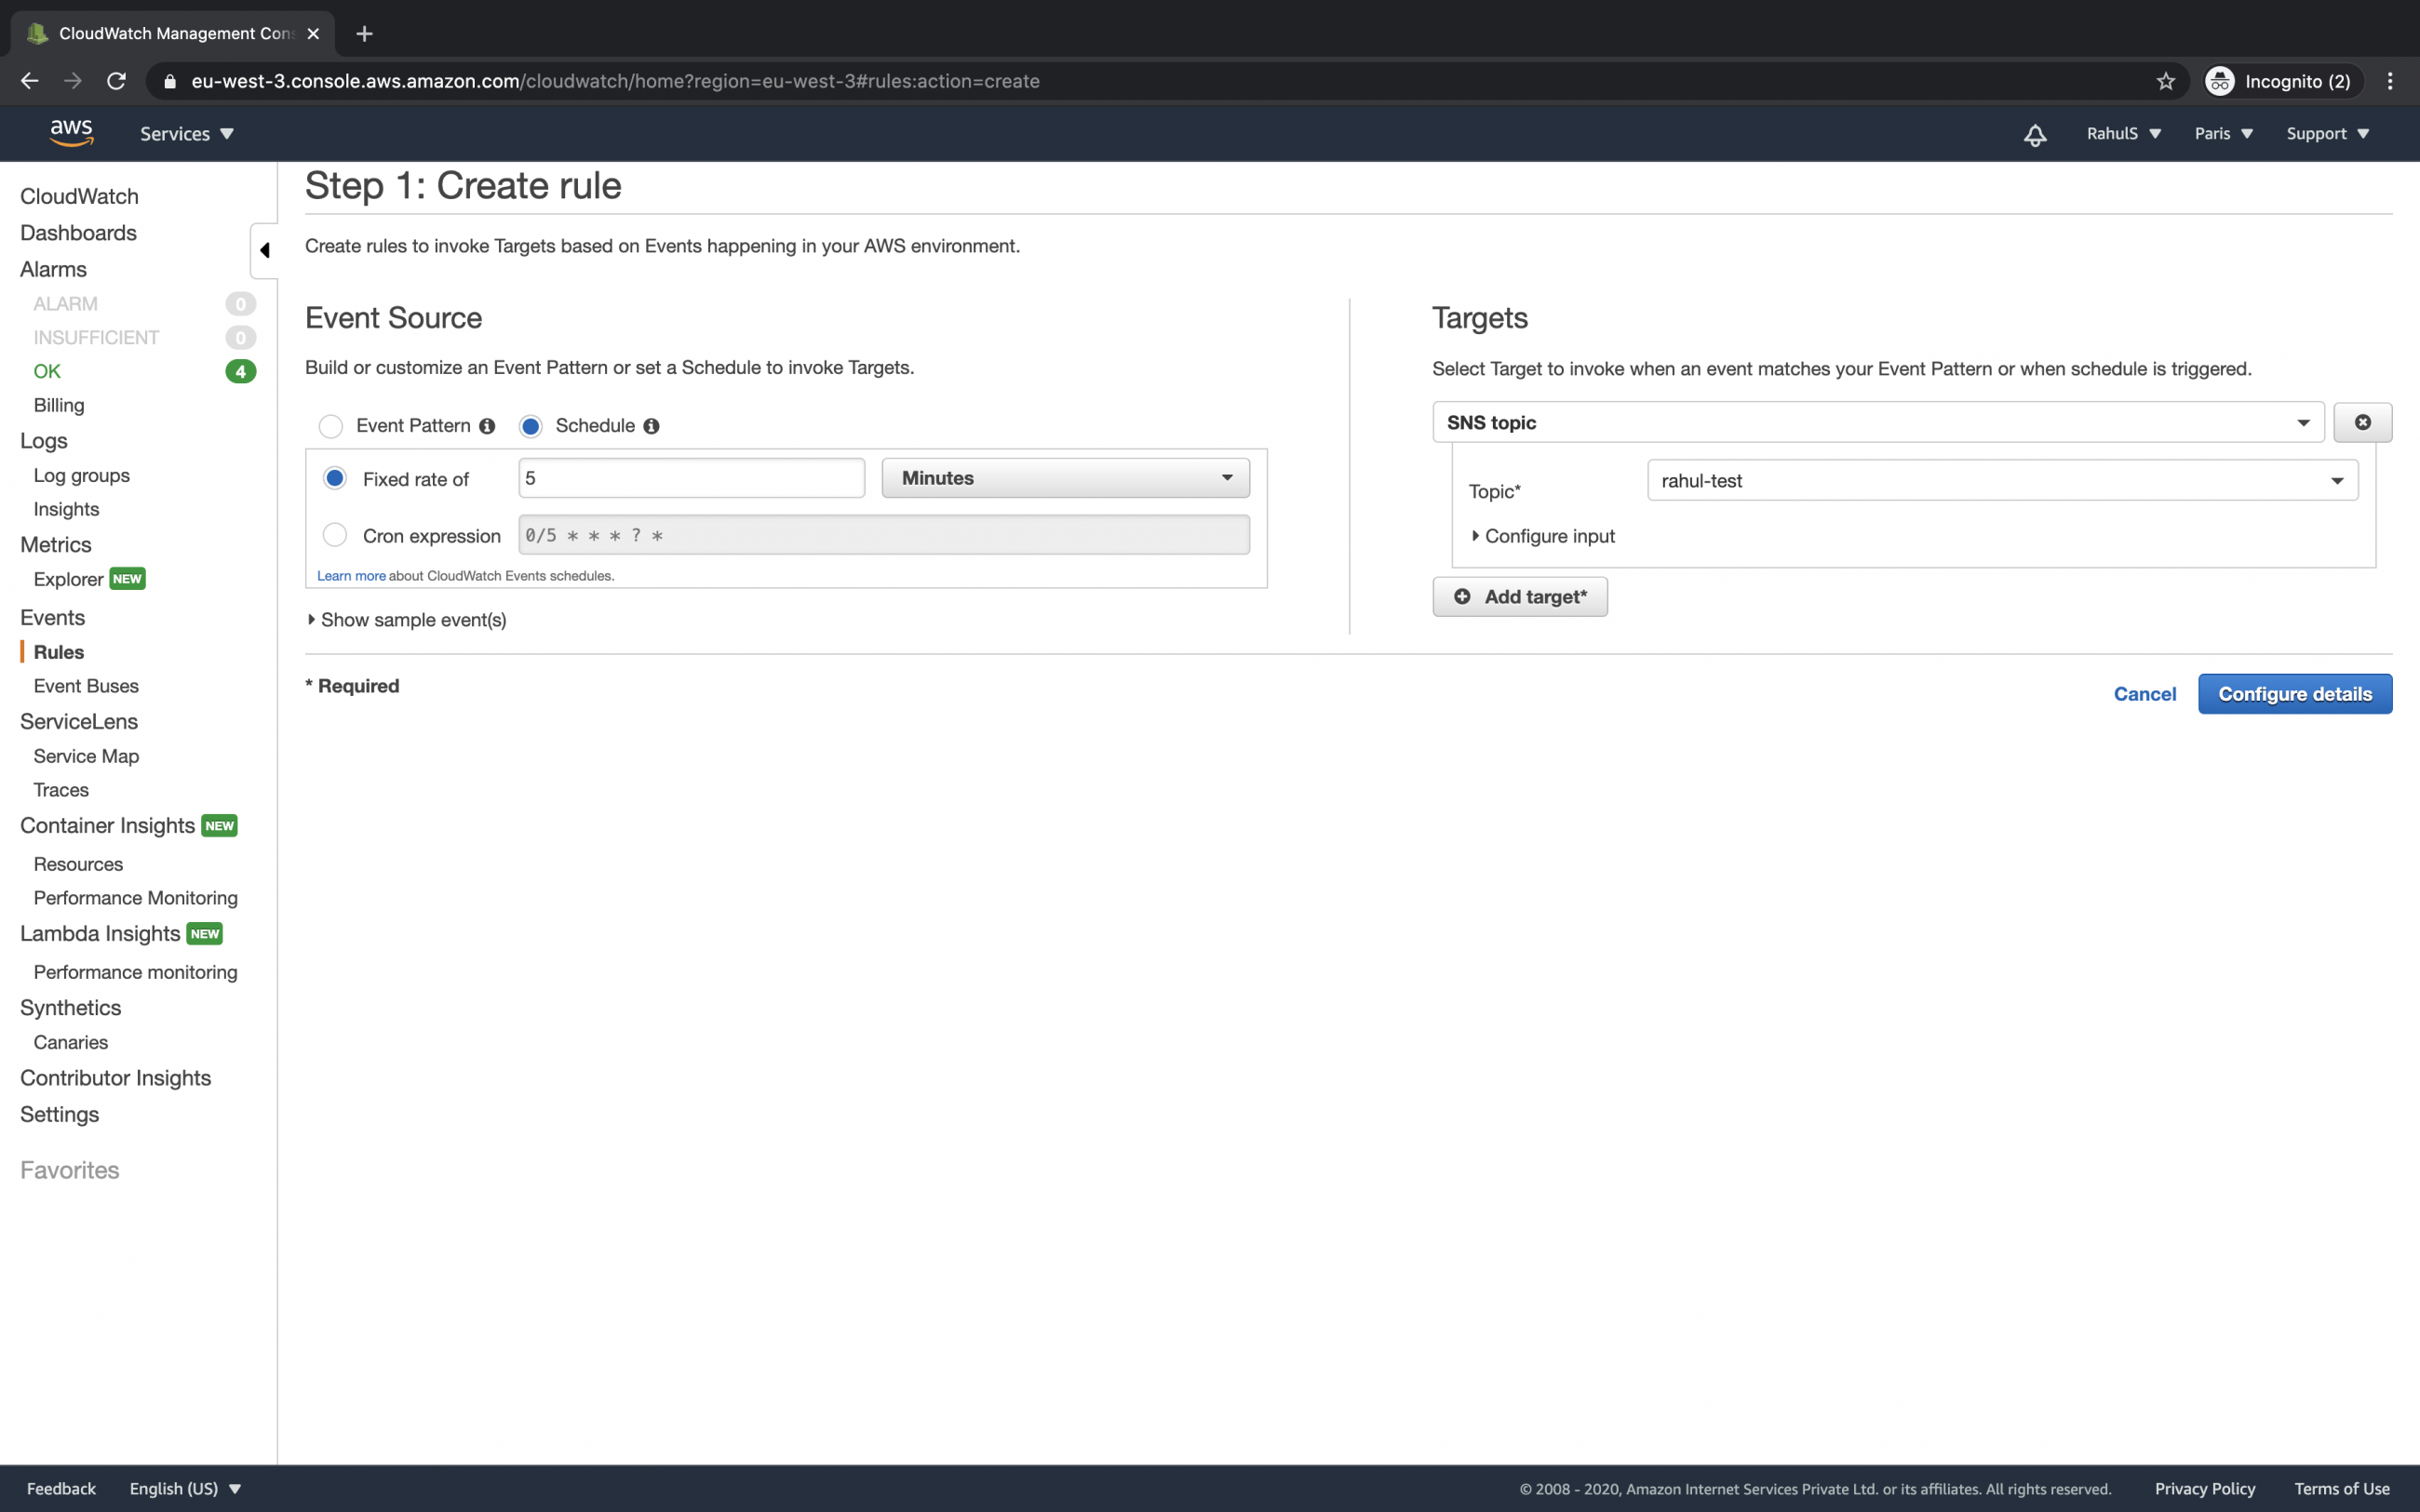Open Rules under Events
The image size is (2420, 1512).
pos(59,652)
